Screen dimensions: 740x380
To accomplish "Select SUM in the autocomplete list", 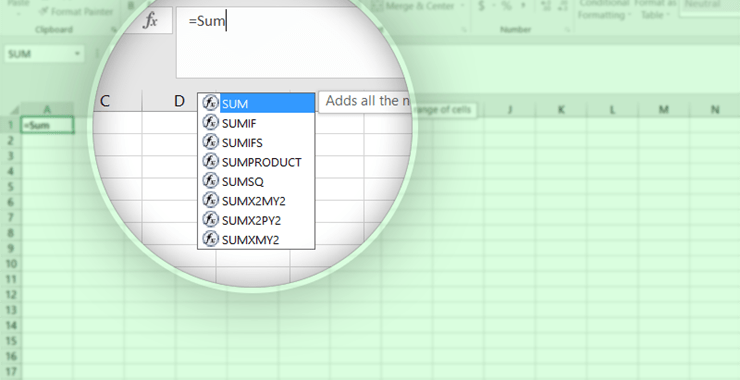I will (256, 103).
